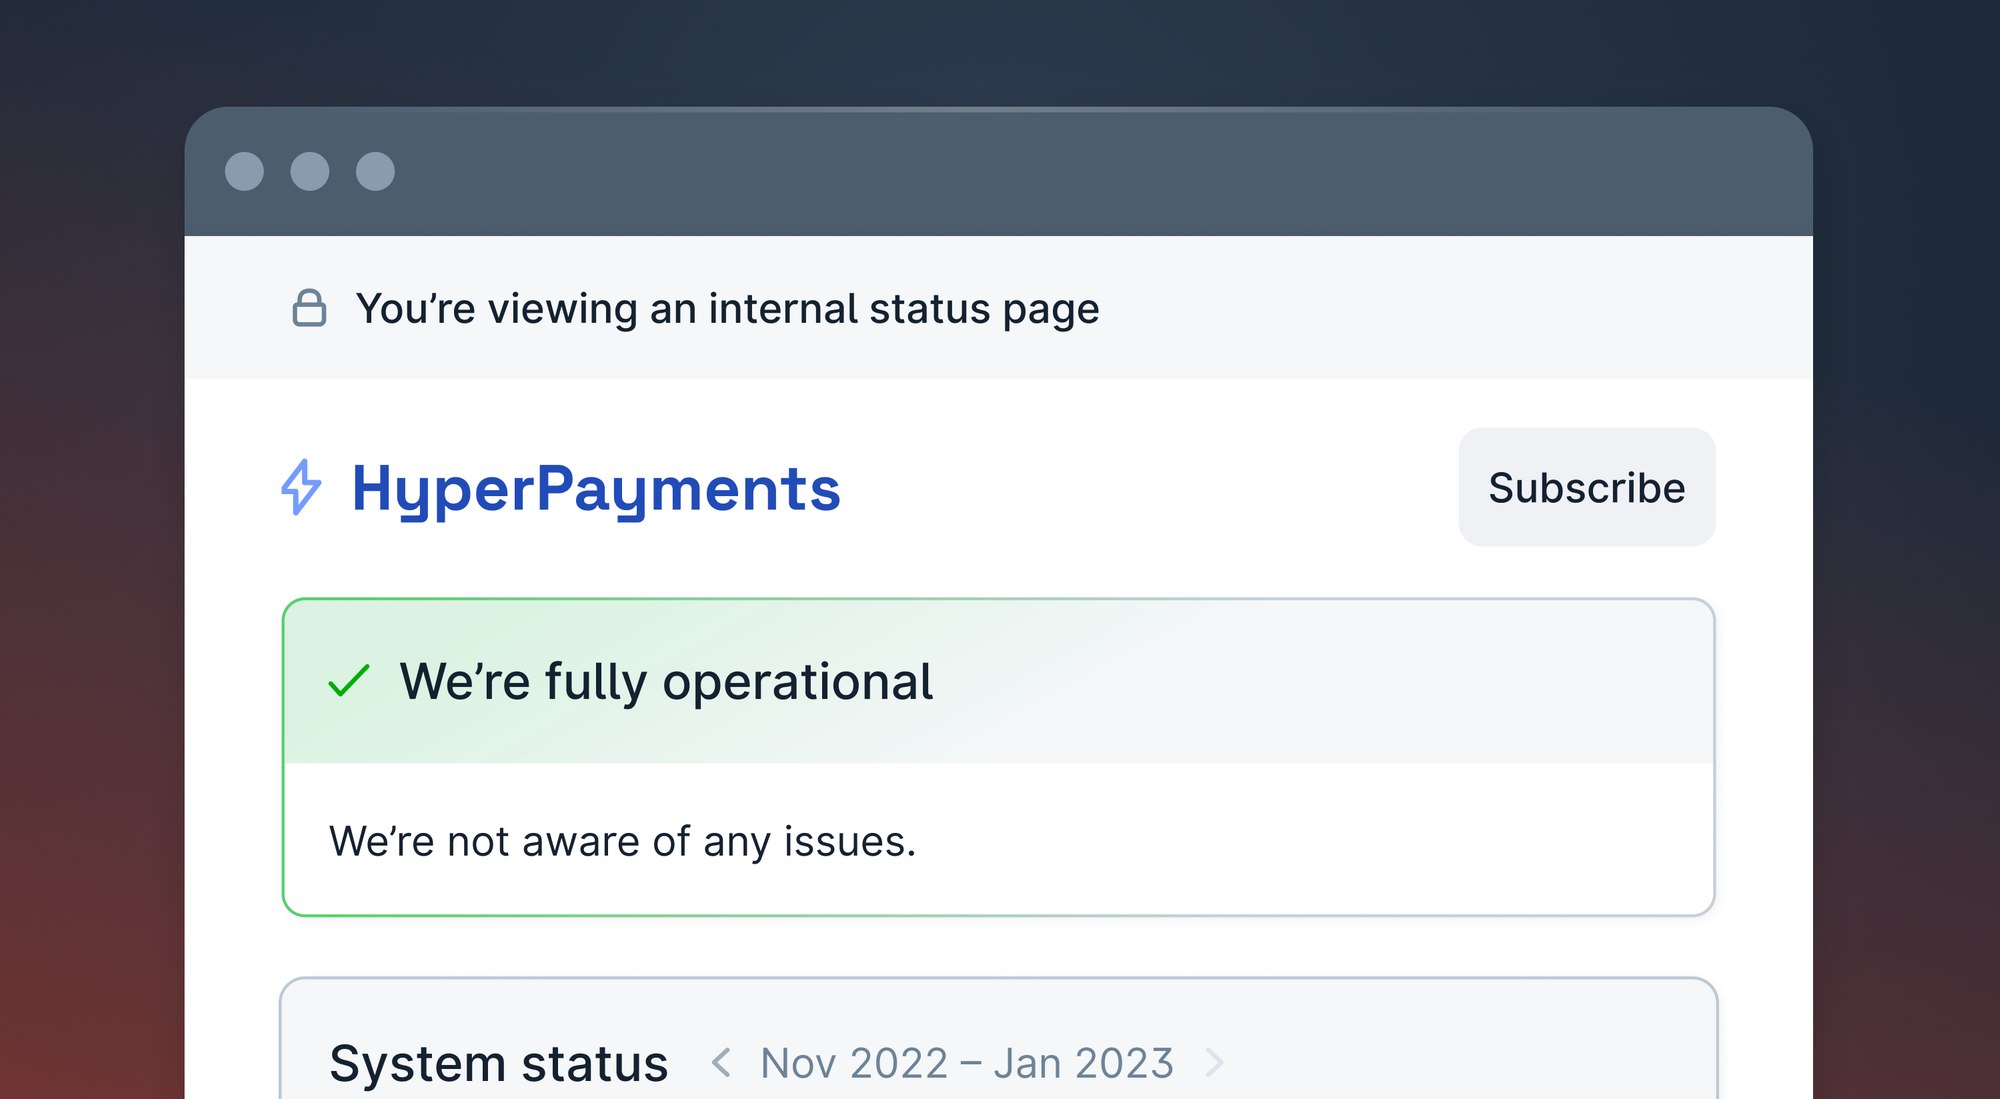Viewport: 2000px width, 1099px height.
Task: Click the third window control dot
Action: 375,171
